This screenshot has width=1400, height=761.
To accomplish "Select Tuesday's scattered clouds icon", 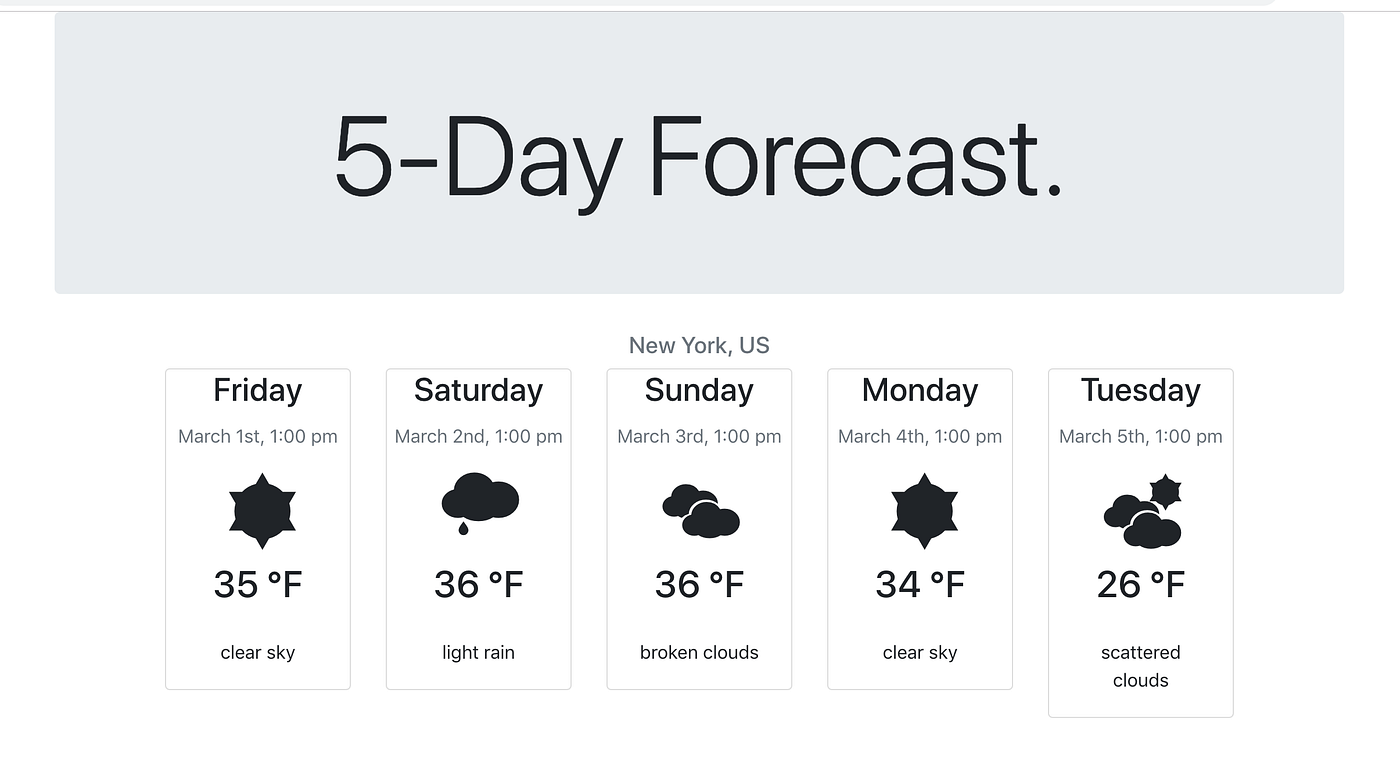I will (1141, 515).
